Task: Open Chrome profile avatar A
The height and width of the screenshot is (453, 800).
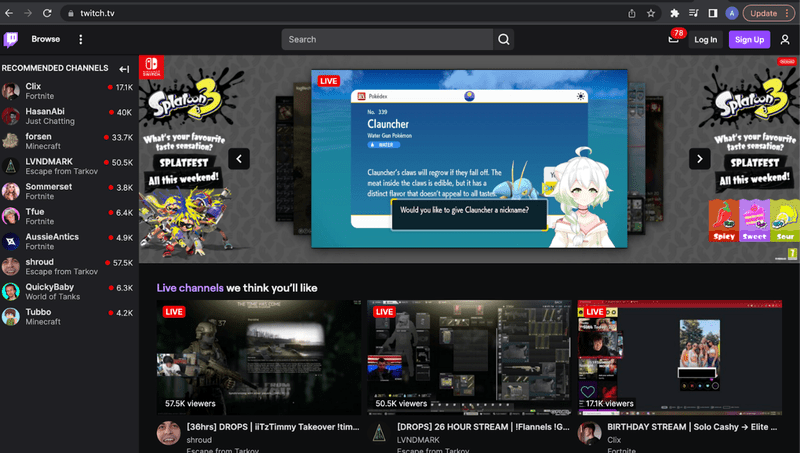Action: 732,13
